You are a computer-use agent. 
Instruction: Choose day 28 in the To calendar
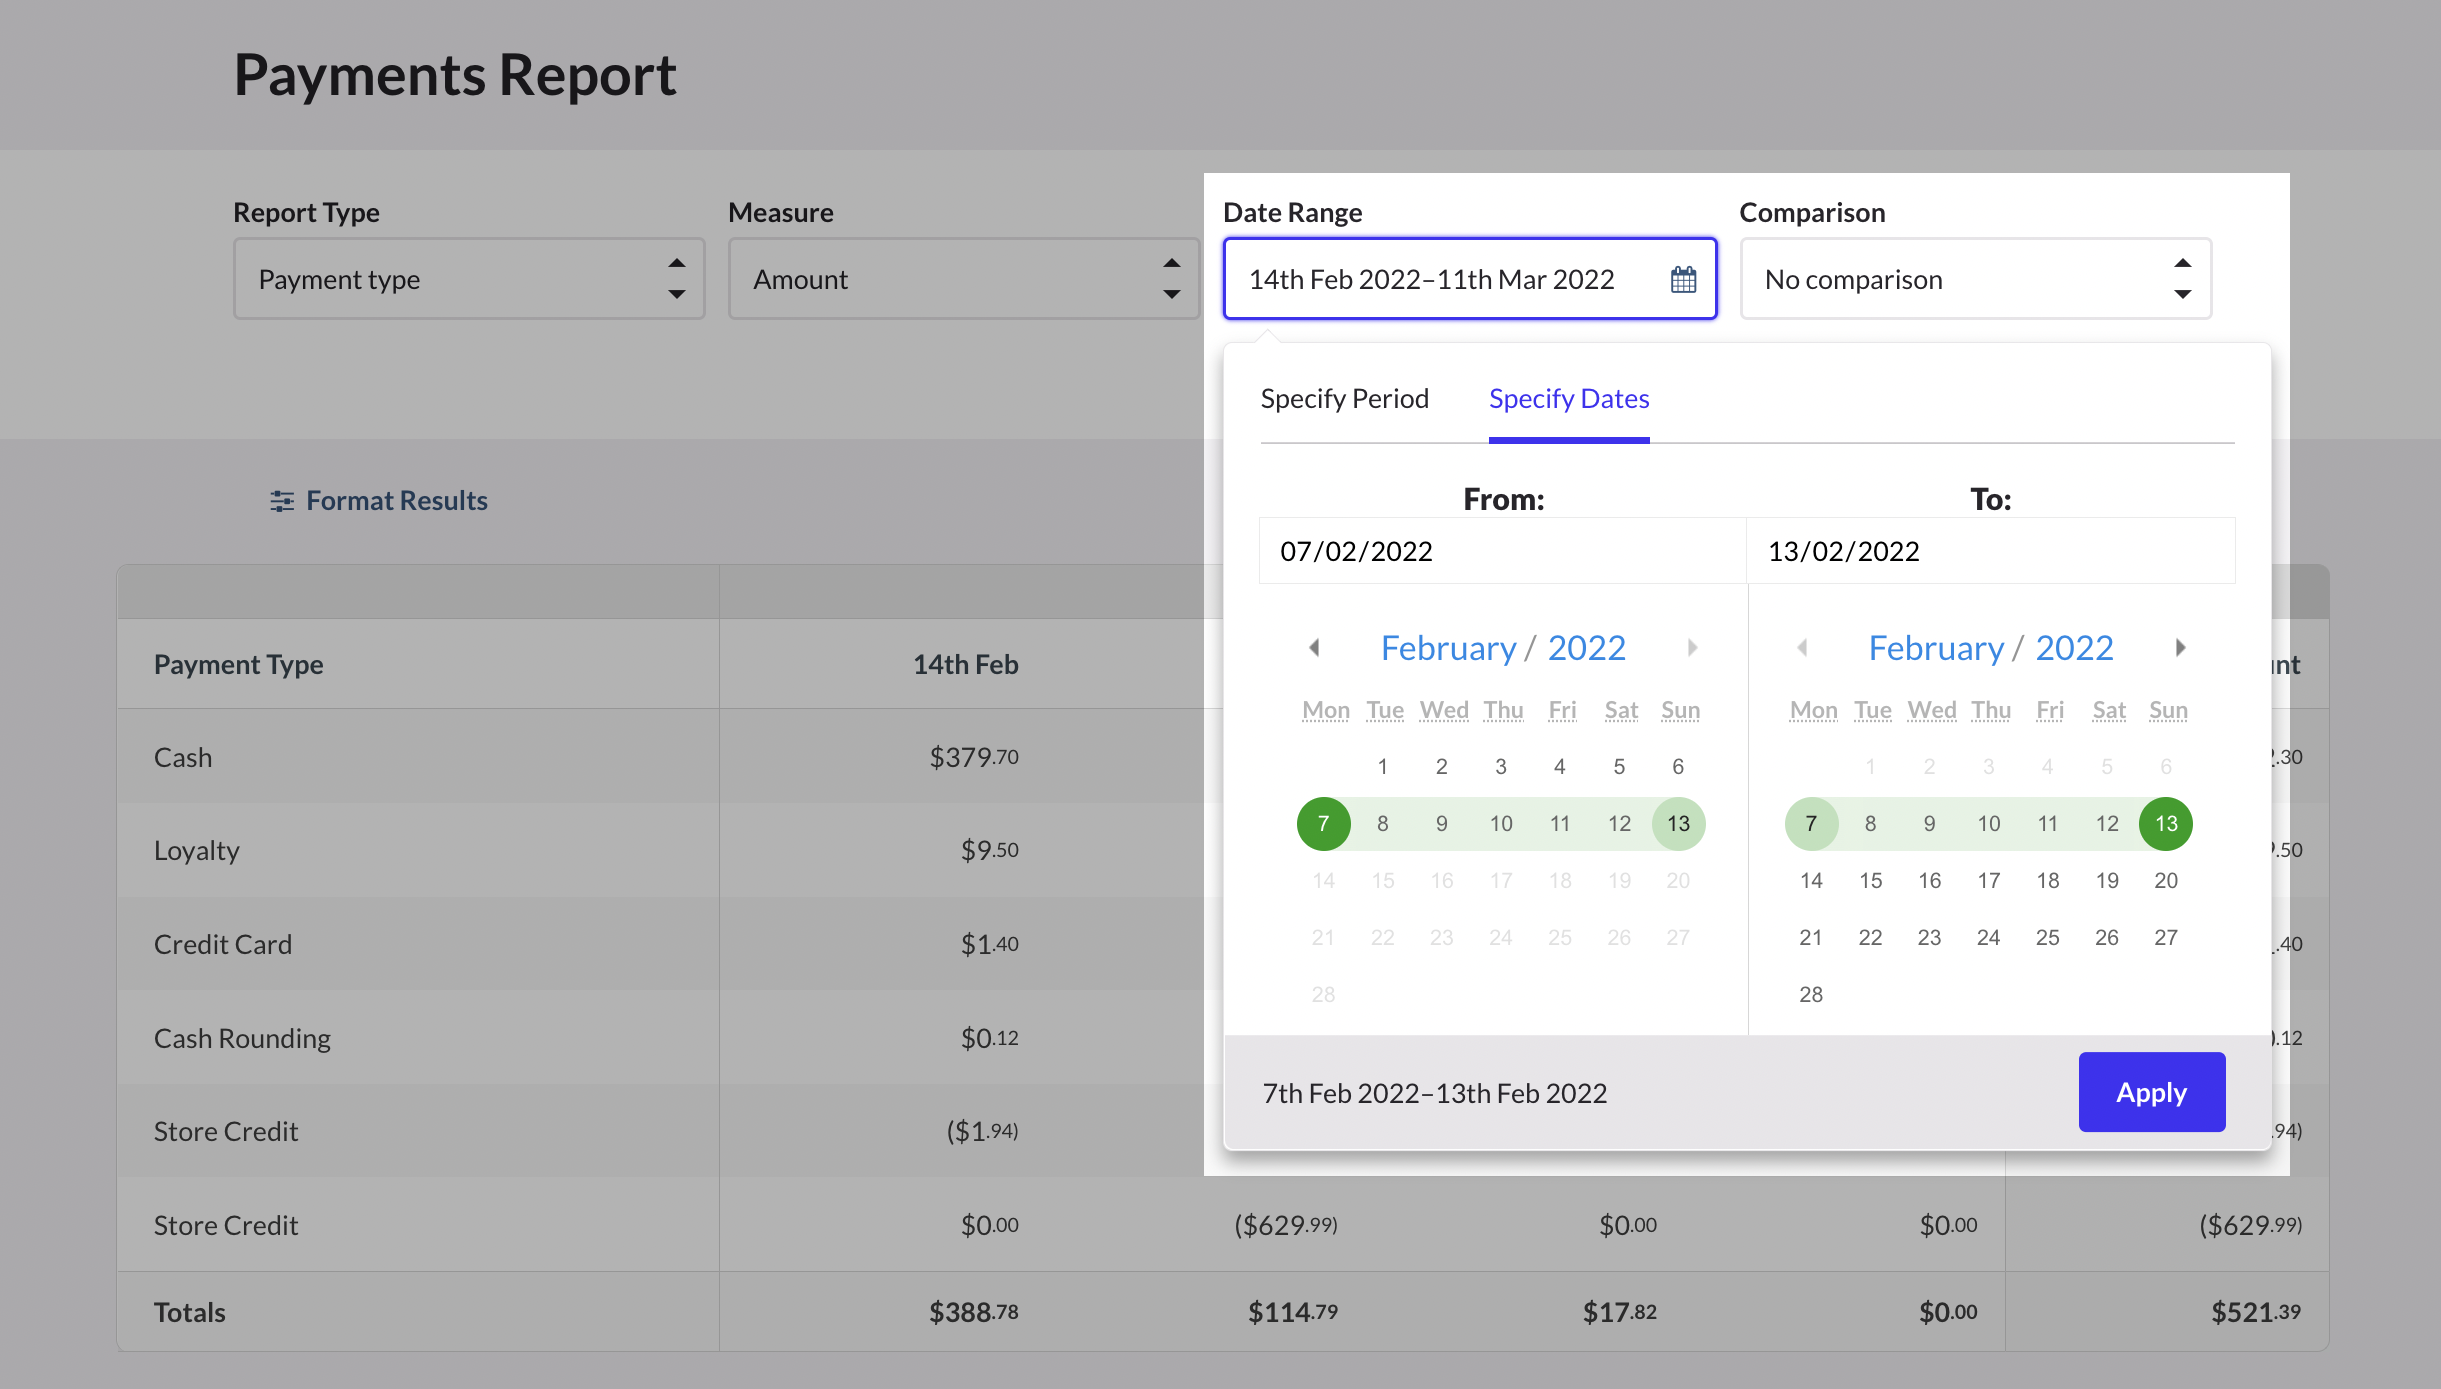[x=1810, y=995]
